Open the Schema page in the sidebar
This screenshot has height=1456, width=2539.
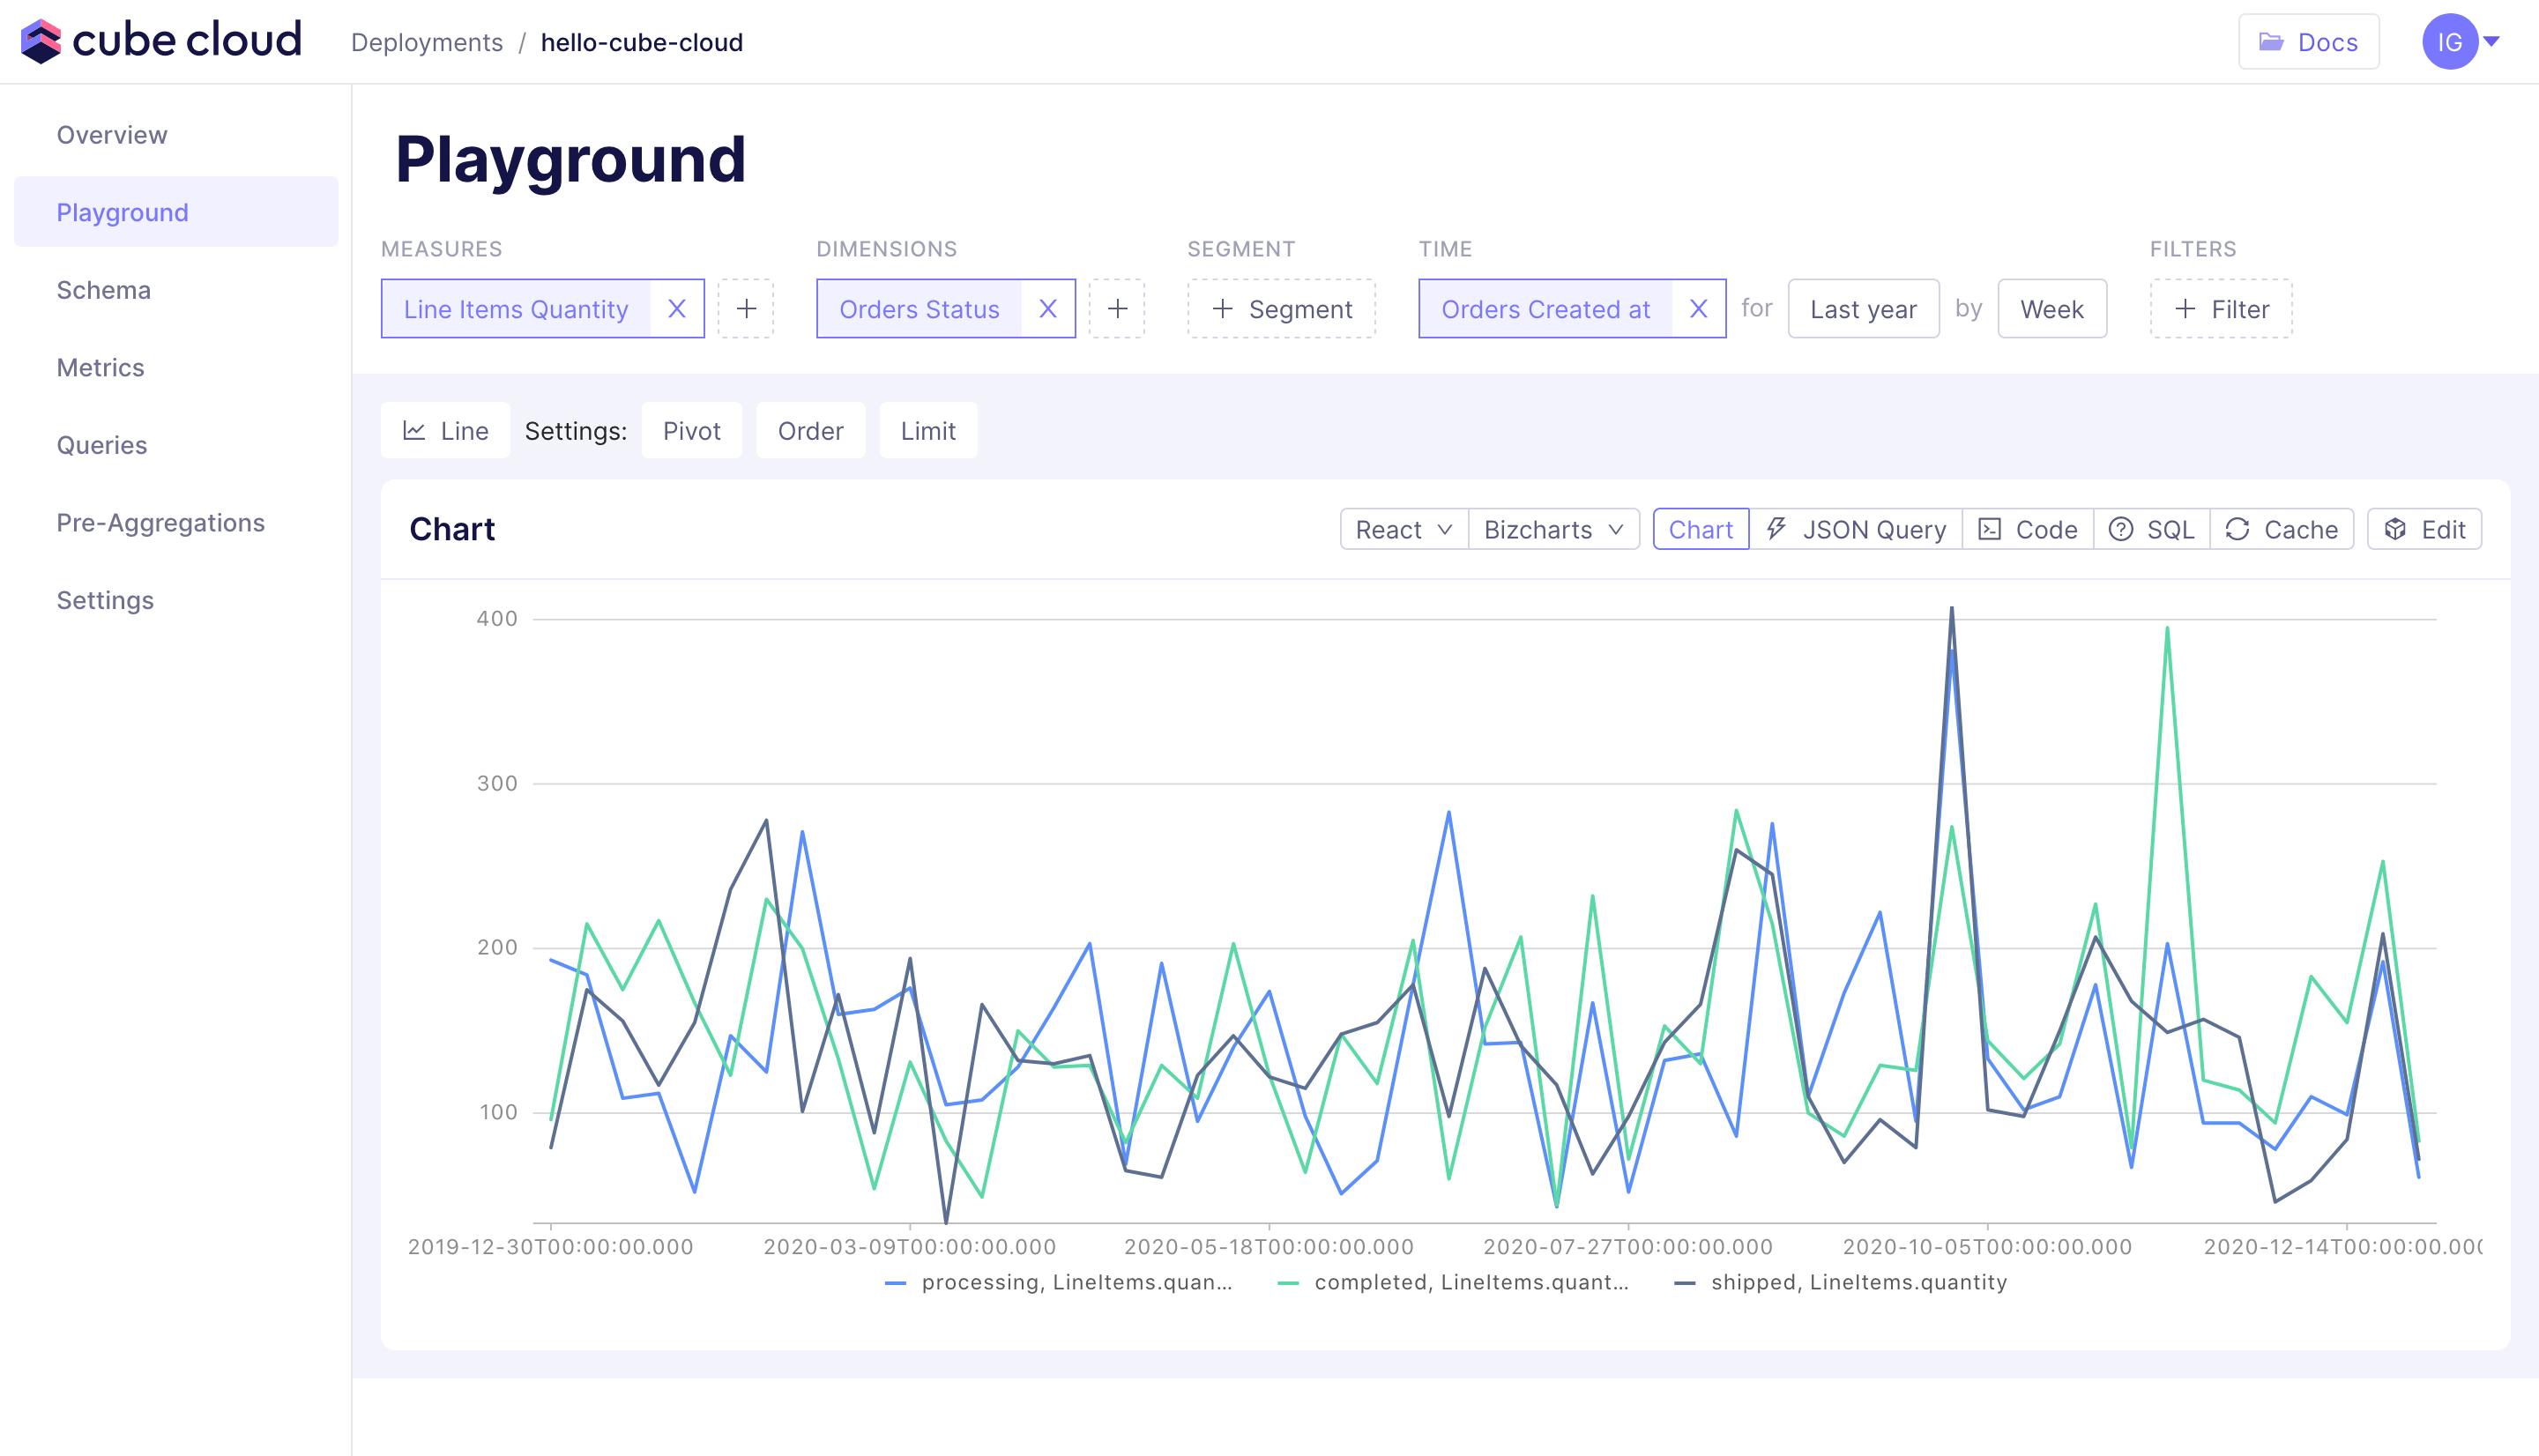point(104,290)
